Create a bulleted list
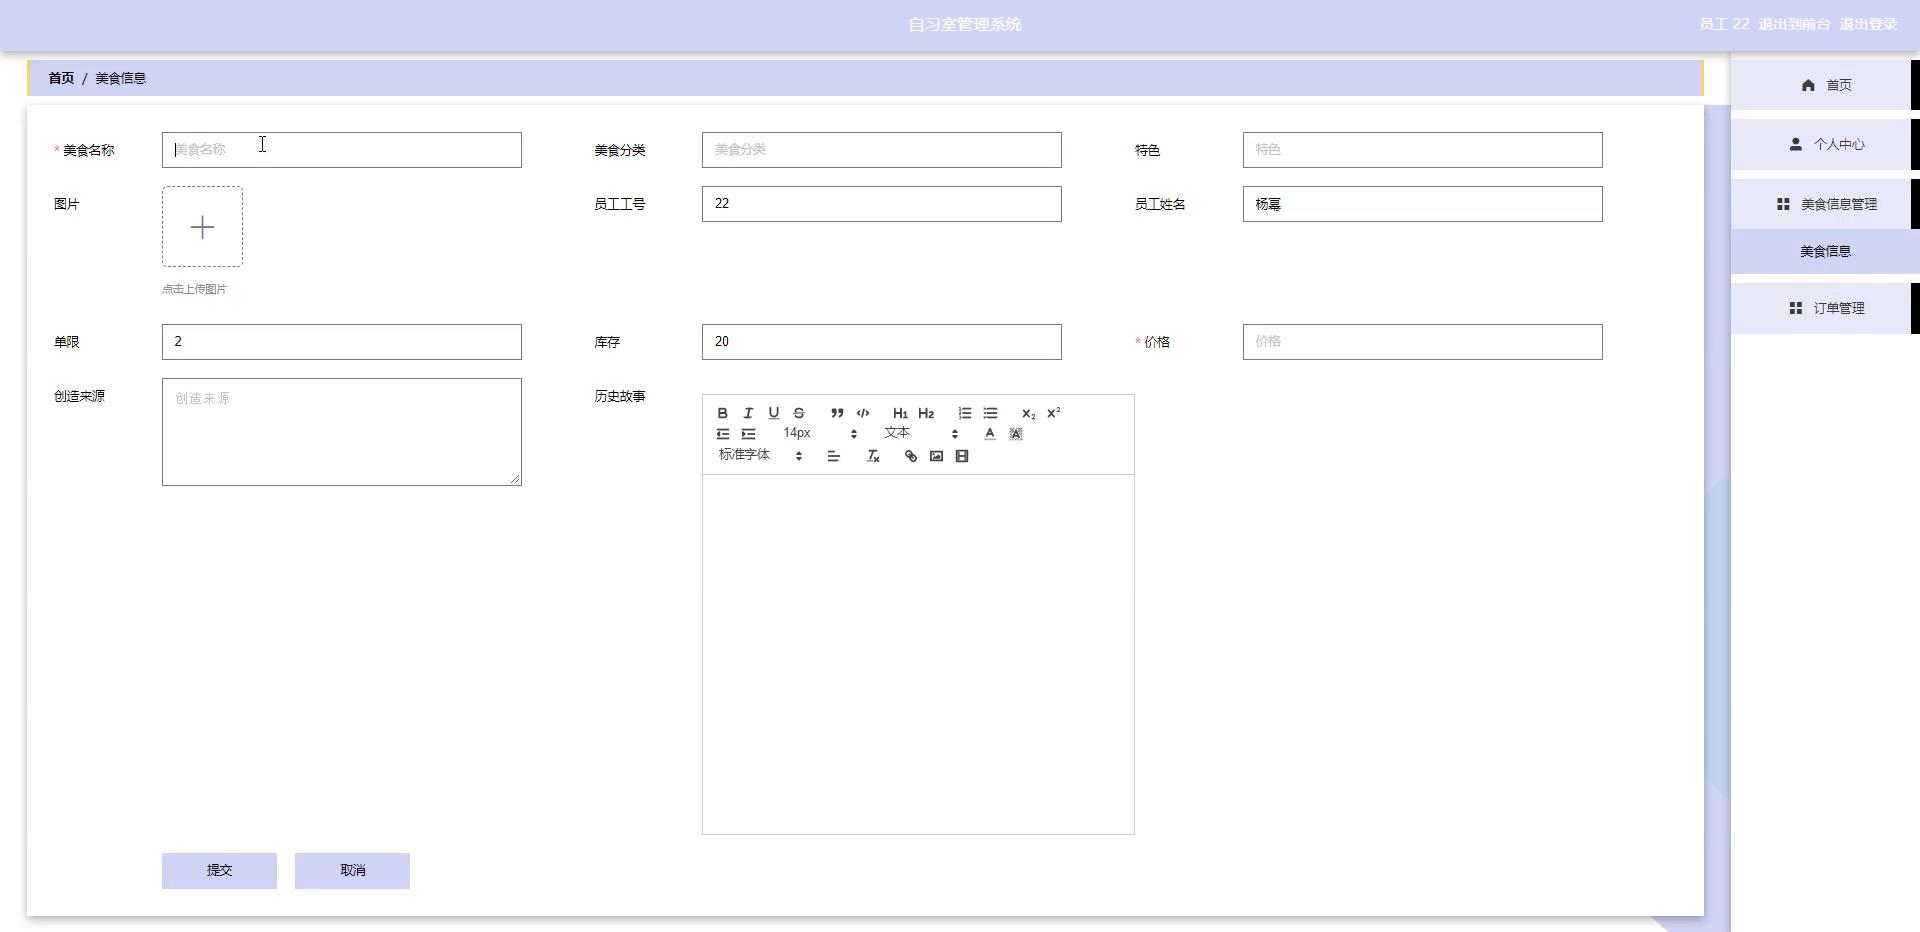This screenshot has height=932, width=1920. [x=990, y=413]
